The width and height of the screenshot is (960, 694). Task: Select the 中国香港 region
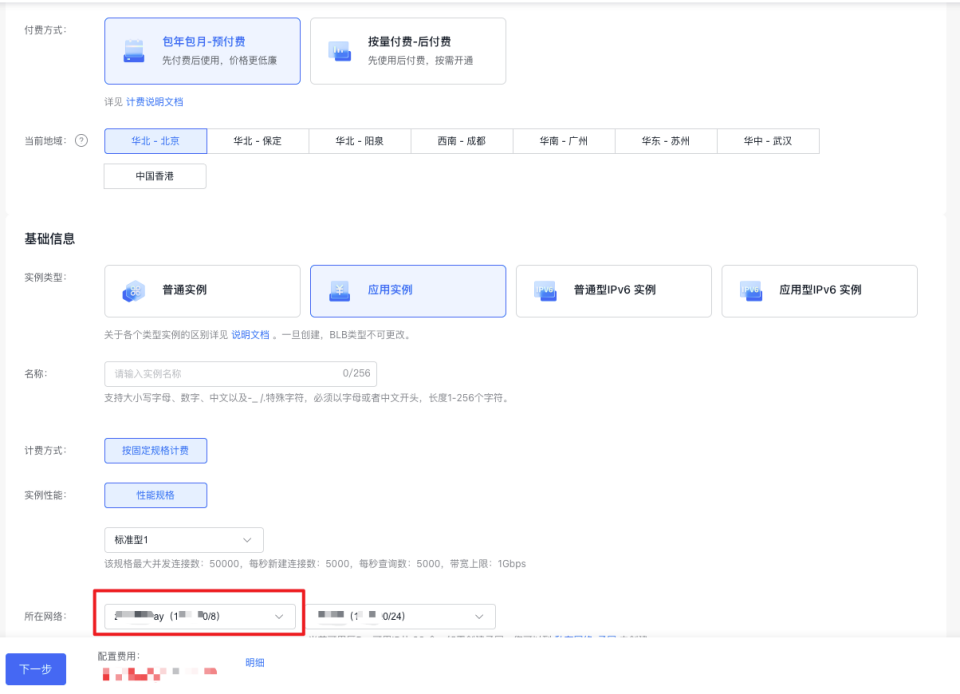coord(155,177)
